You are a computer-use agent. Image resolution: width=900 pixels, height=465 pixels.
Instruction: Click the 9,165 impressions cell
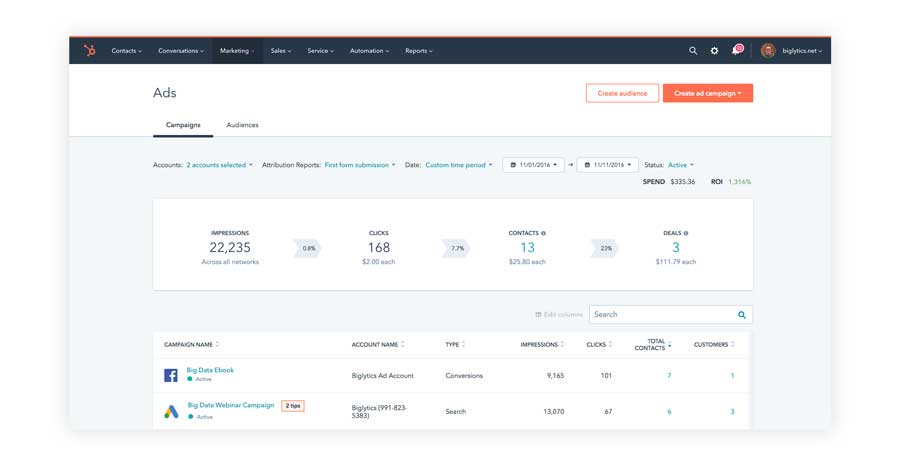[x=555, y=376]
